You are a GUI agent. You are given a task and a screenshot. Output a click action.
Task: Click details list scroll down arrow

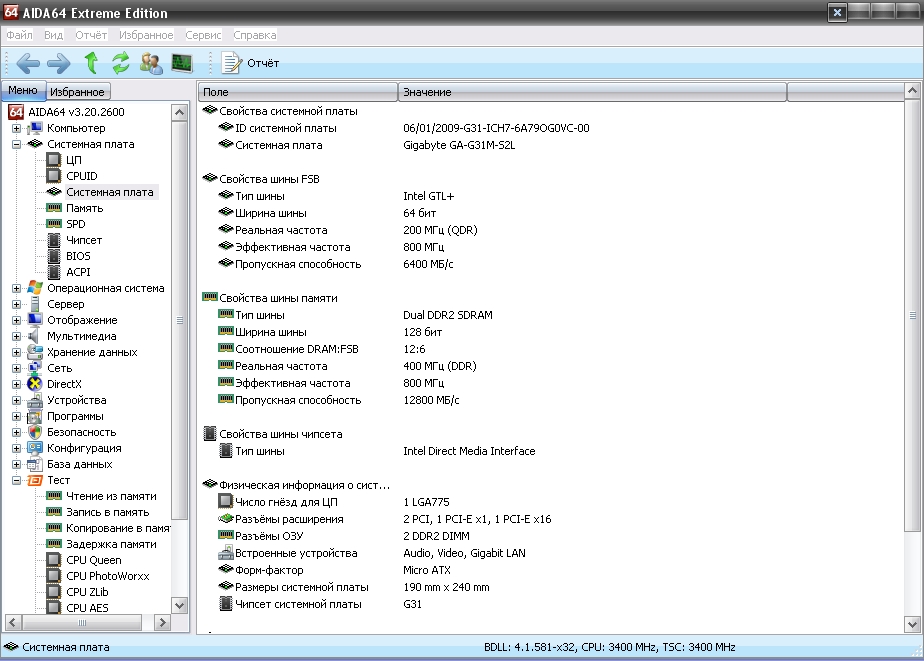click(x=912, y=624)
